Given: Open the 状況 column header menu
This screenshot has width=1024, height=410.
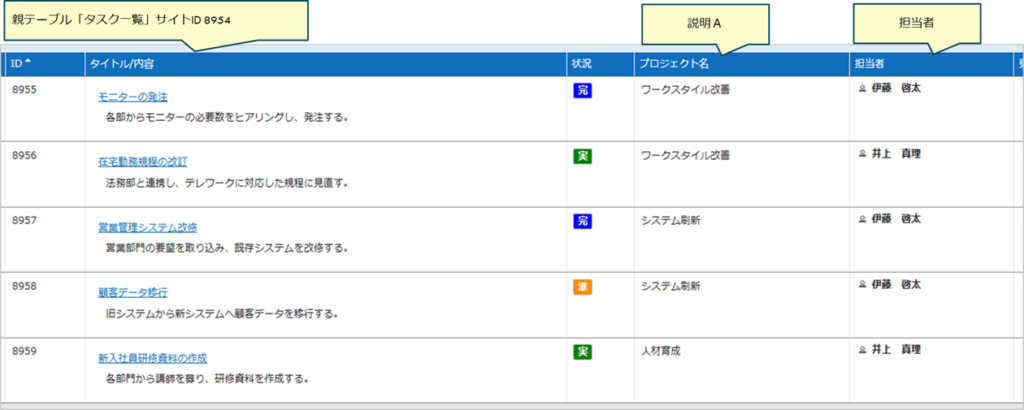Looking at the screenshot, I should [582, 64].
